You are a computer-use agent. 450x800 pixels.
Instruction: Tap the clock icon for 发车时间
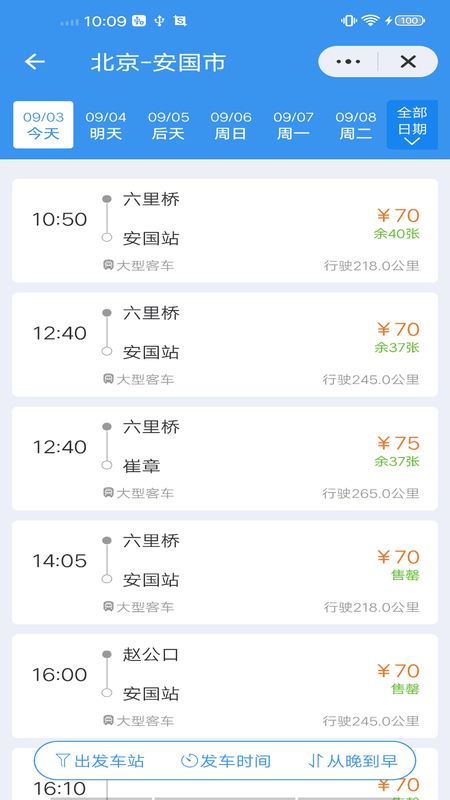(x=189, y=761)
